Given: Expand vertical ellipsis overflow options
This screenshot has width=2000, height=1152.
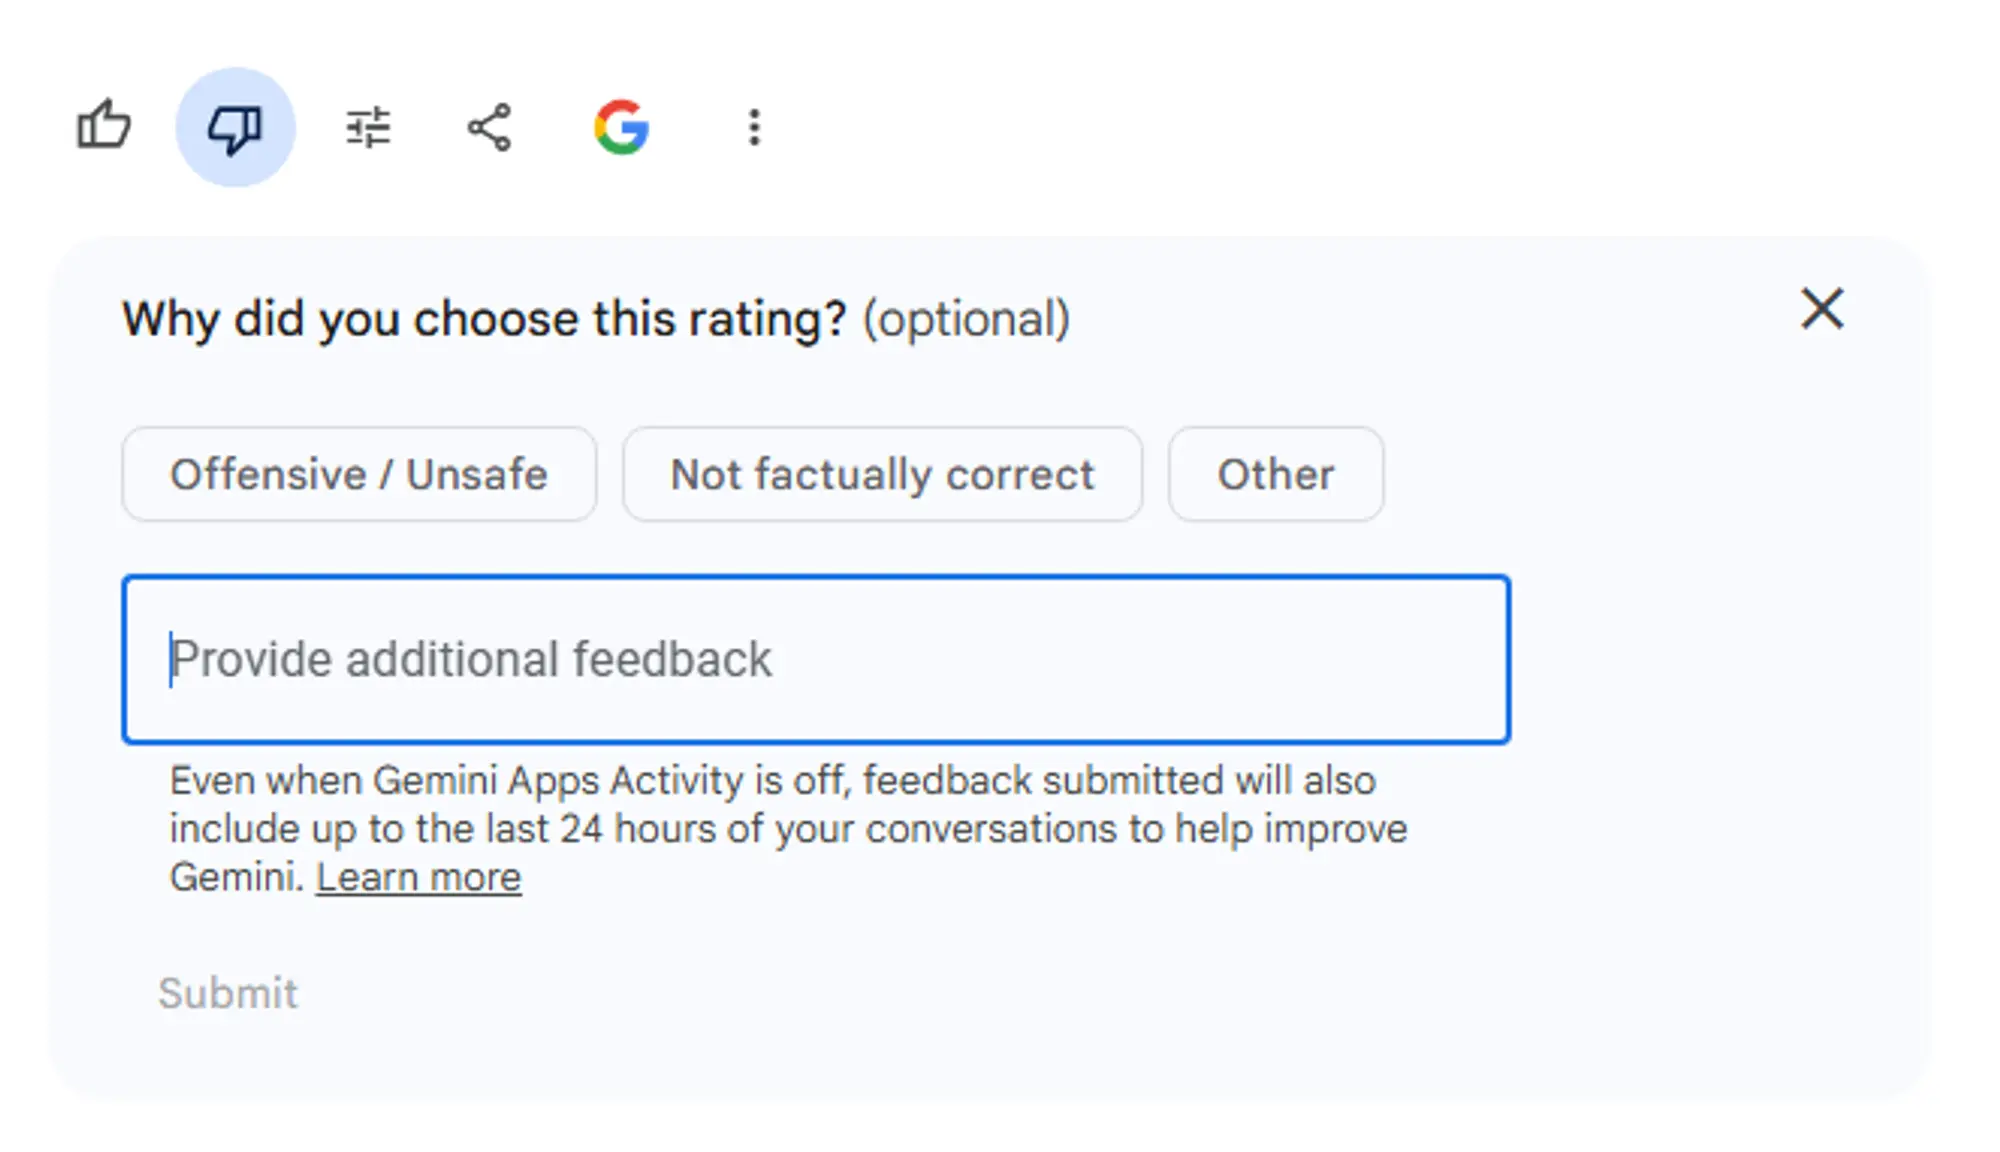Looking at the screenshot, I should [755, 127].
